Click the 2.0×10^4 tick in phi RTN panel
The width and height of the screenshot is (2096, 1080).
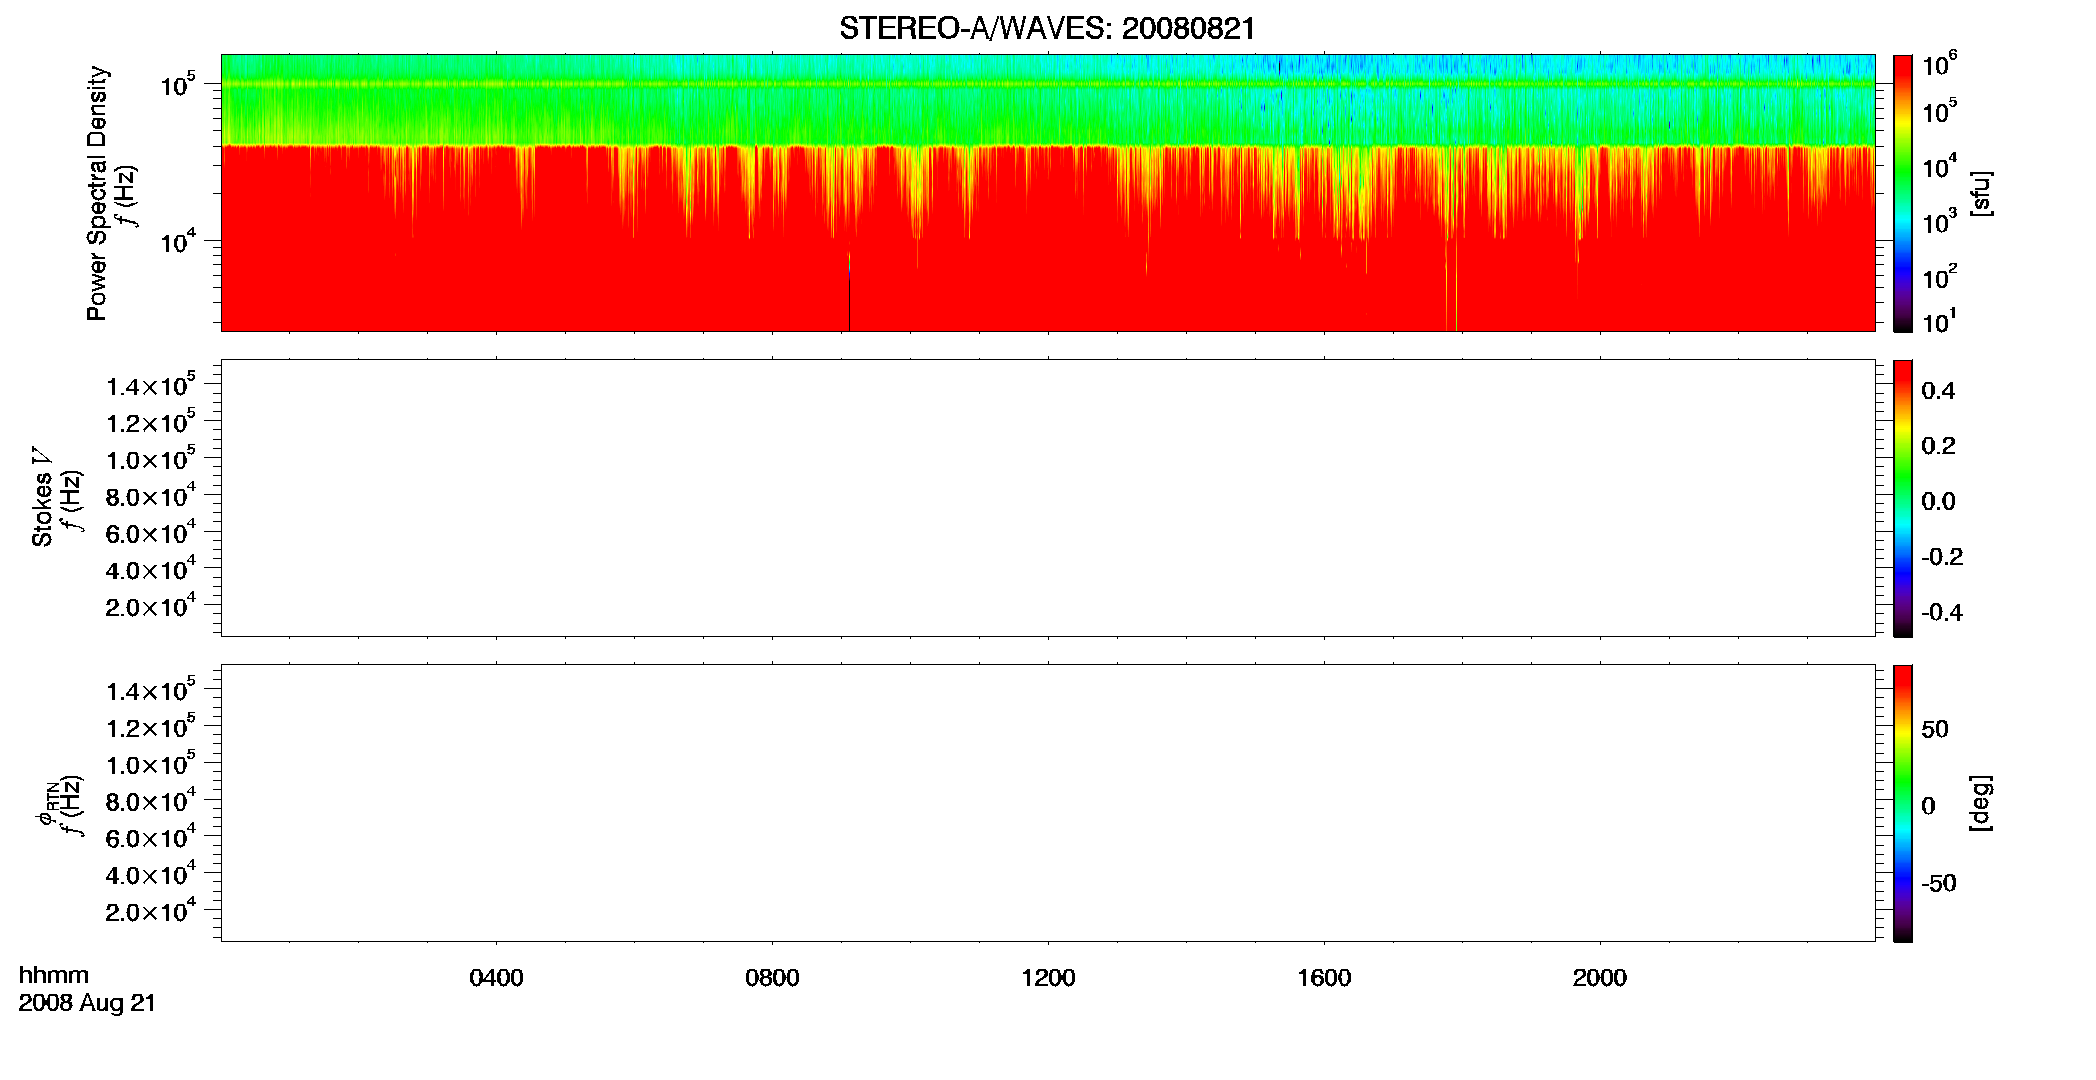click(151, 910)
